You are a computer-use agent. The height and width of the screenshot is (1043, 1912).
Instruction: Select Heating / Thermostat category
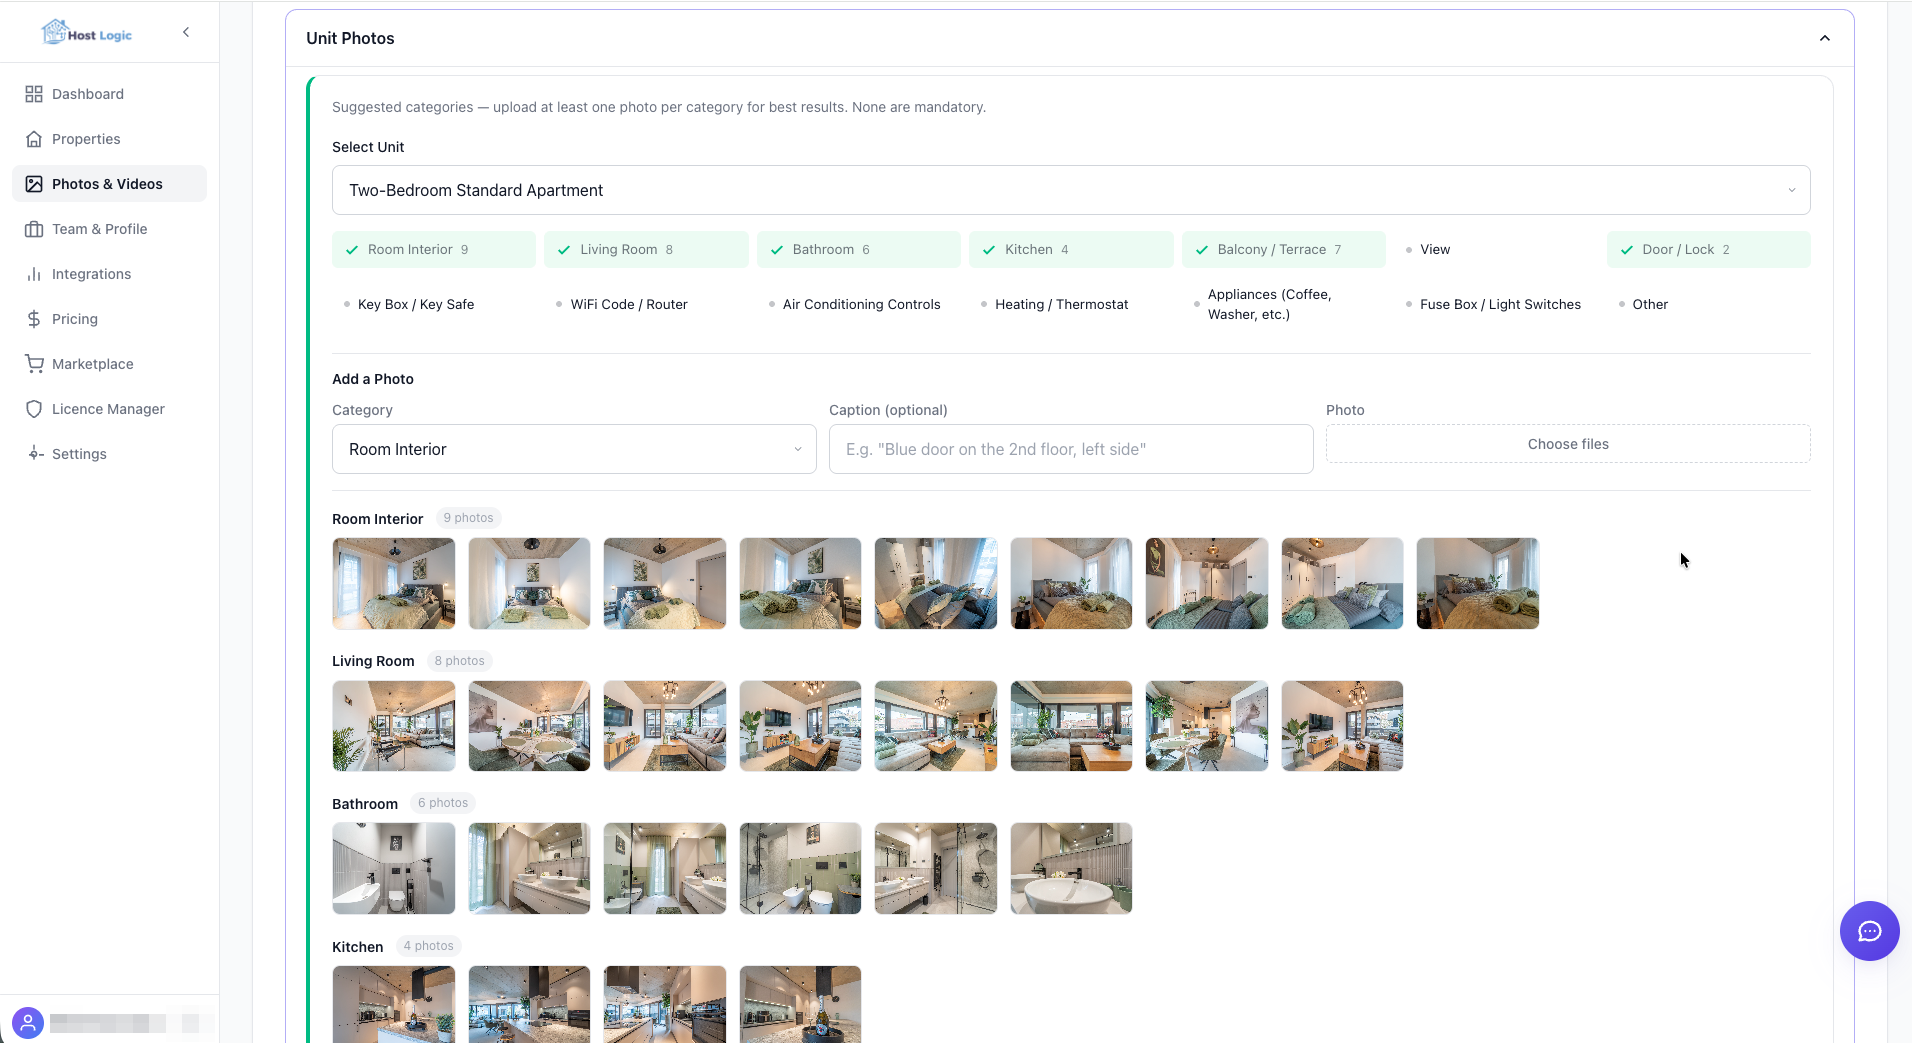coord(1071,304)
